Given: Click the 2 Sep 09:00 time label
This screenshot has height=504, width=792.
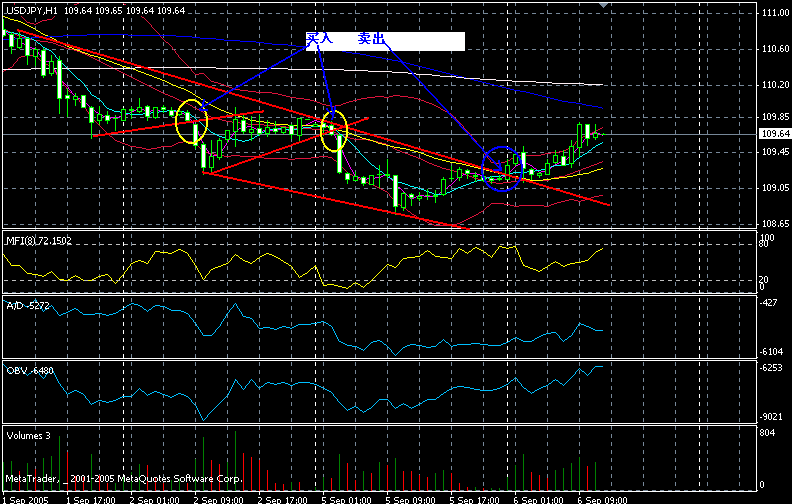Looking at the screenshot, I should tap(219, 500).
